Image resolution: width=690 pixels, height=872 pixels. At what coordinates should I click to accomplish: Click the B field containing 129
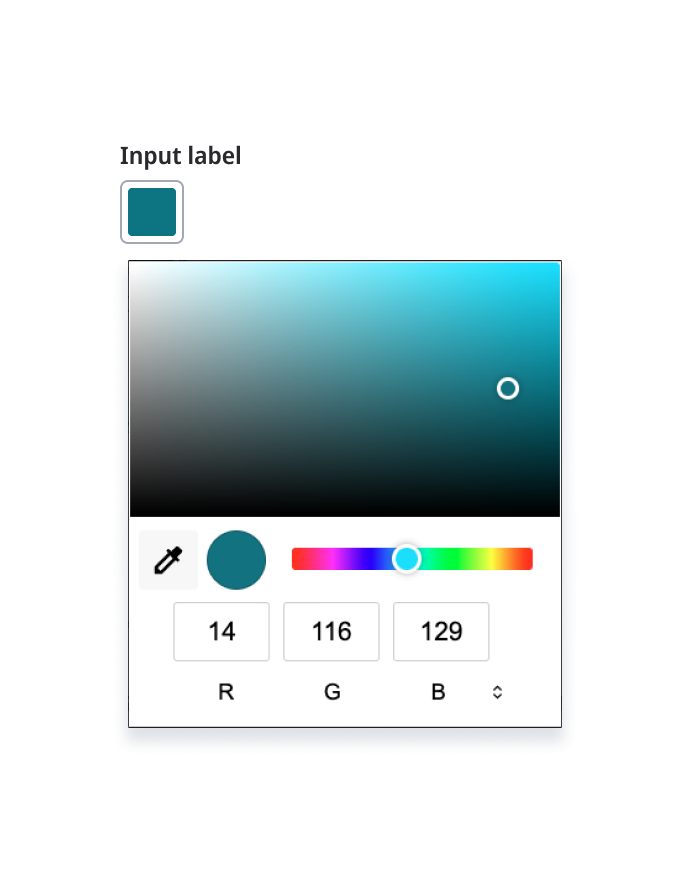441,631
